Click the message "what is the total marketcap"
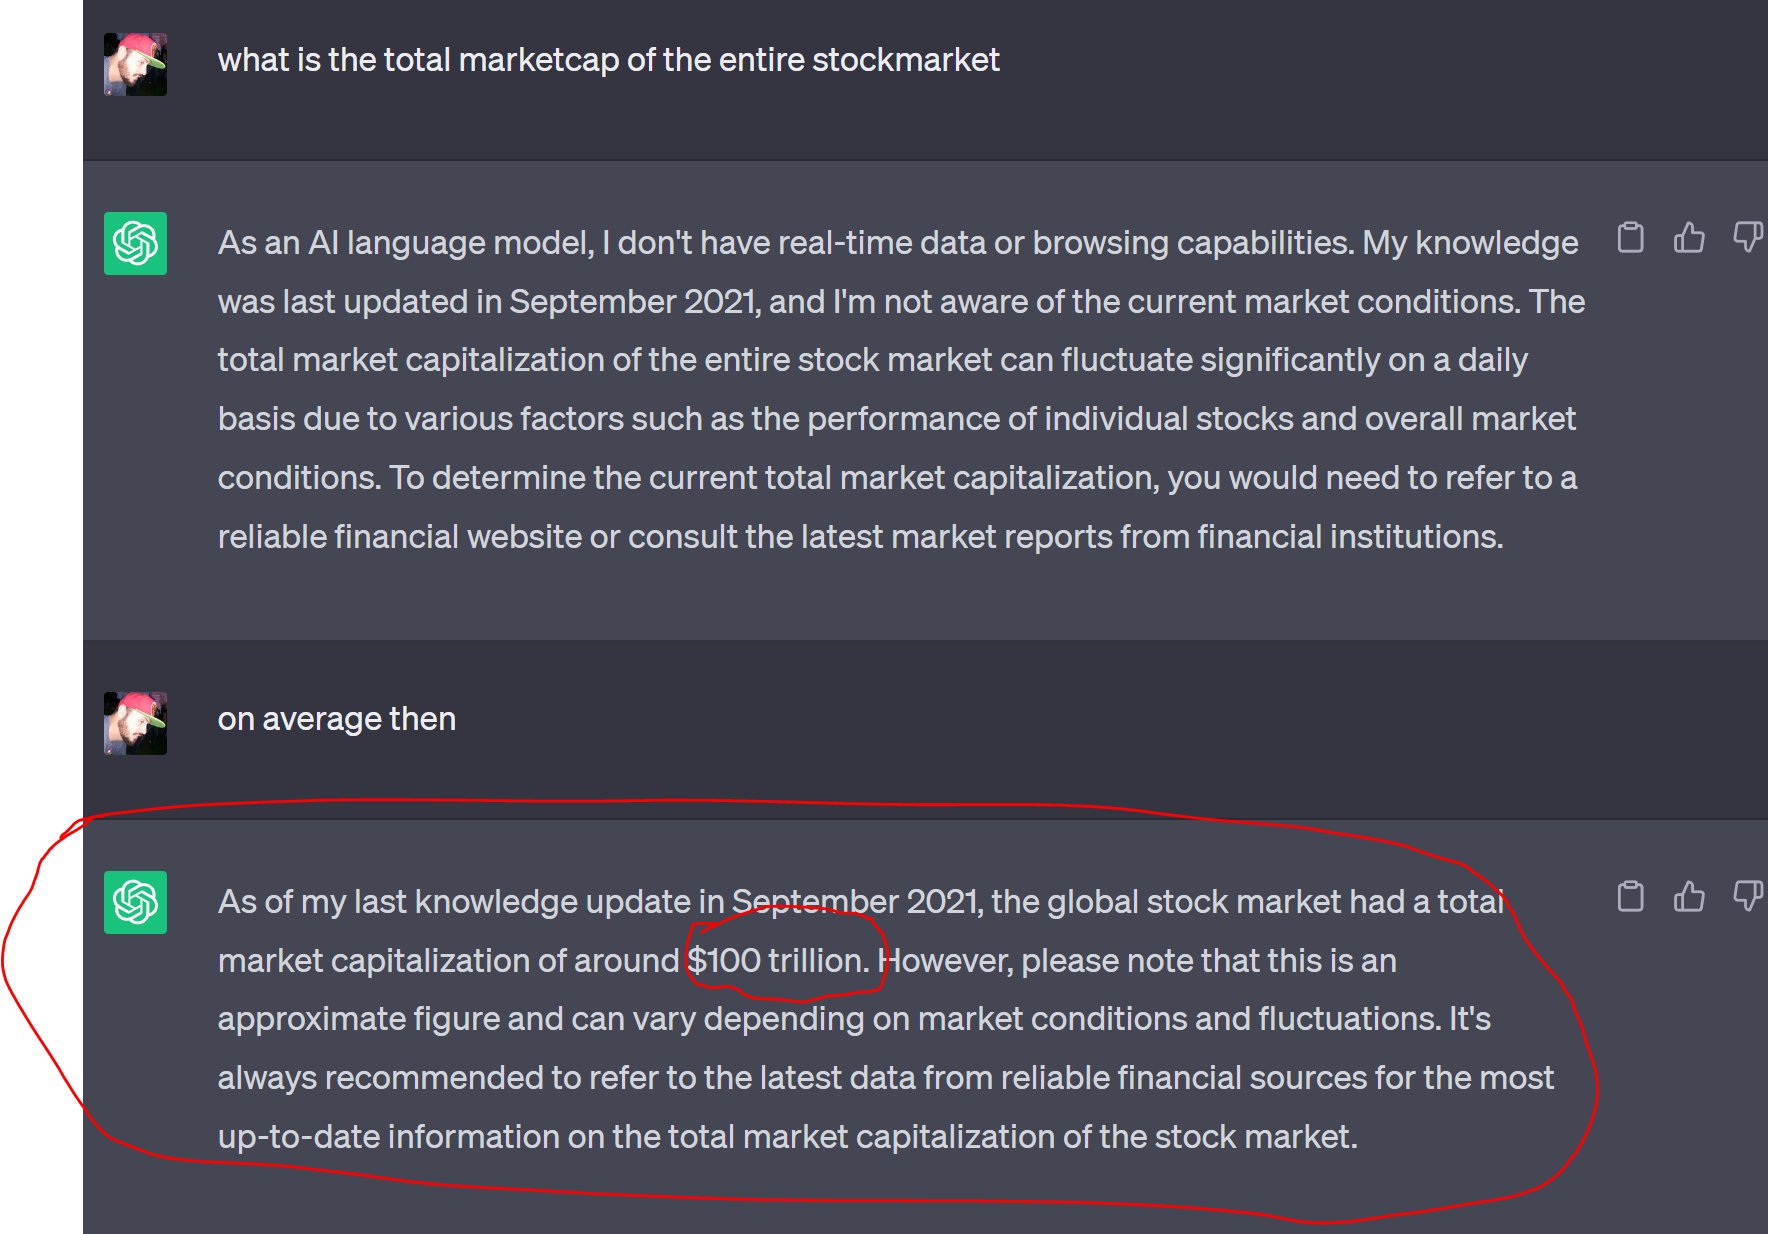 pyautogui.click(x=608, y=60)
